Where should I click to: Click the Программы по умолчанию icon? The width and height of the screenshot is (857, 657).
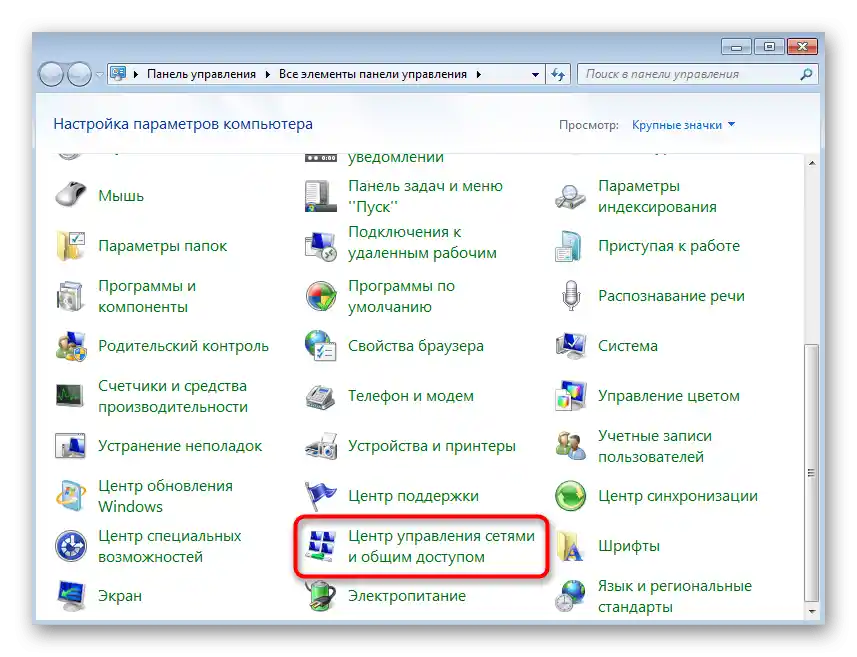(321, 296)
